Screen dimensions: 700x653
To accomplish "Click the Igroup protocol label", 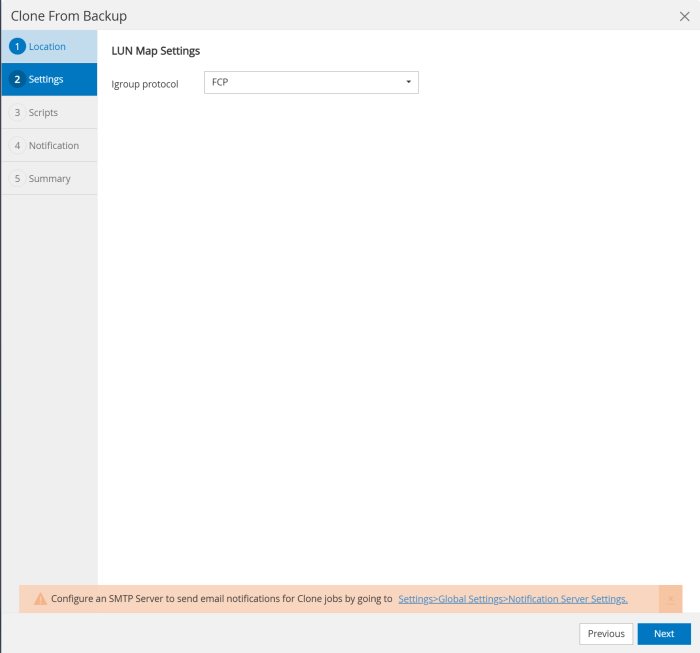I will click(x=145, y=84).
